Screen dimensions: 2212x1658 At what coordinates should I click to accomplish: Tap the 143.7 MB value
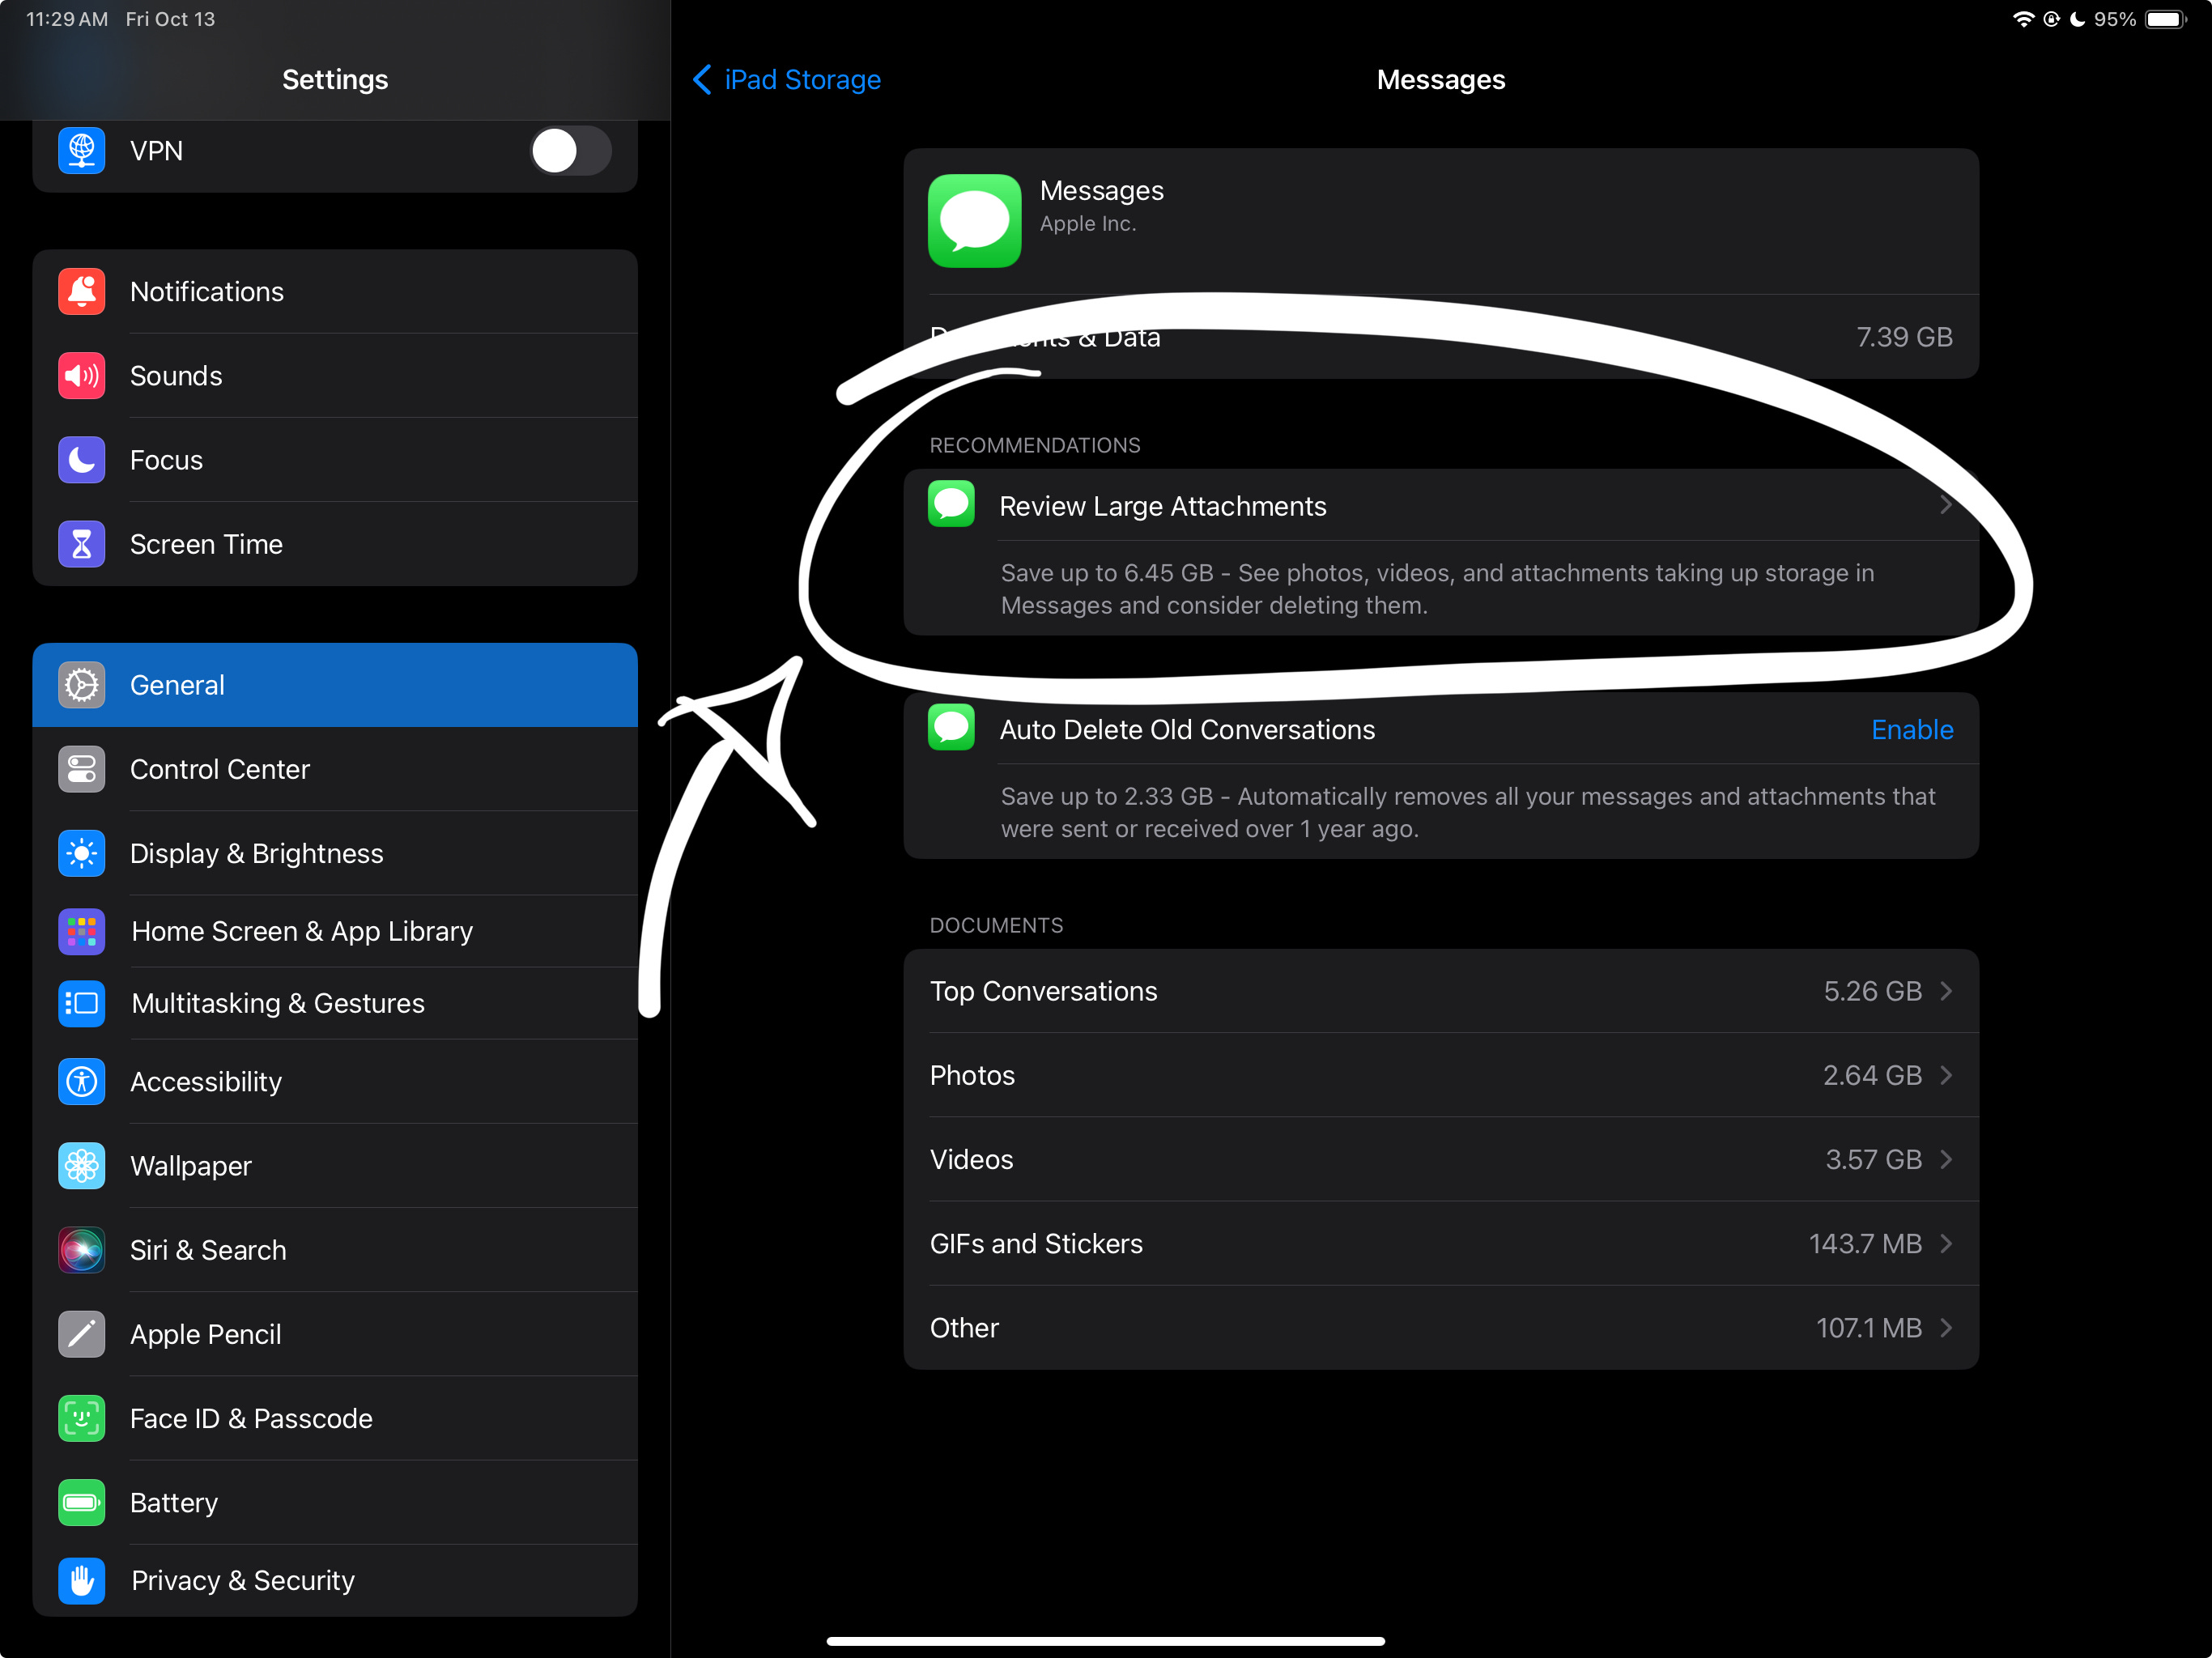click(1865, 1243)
